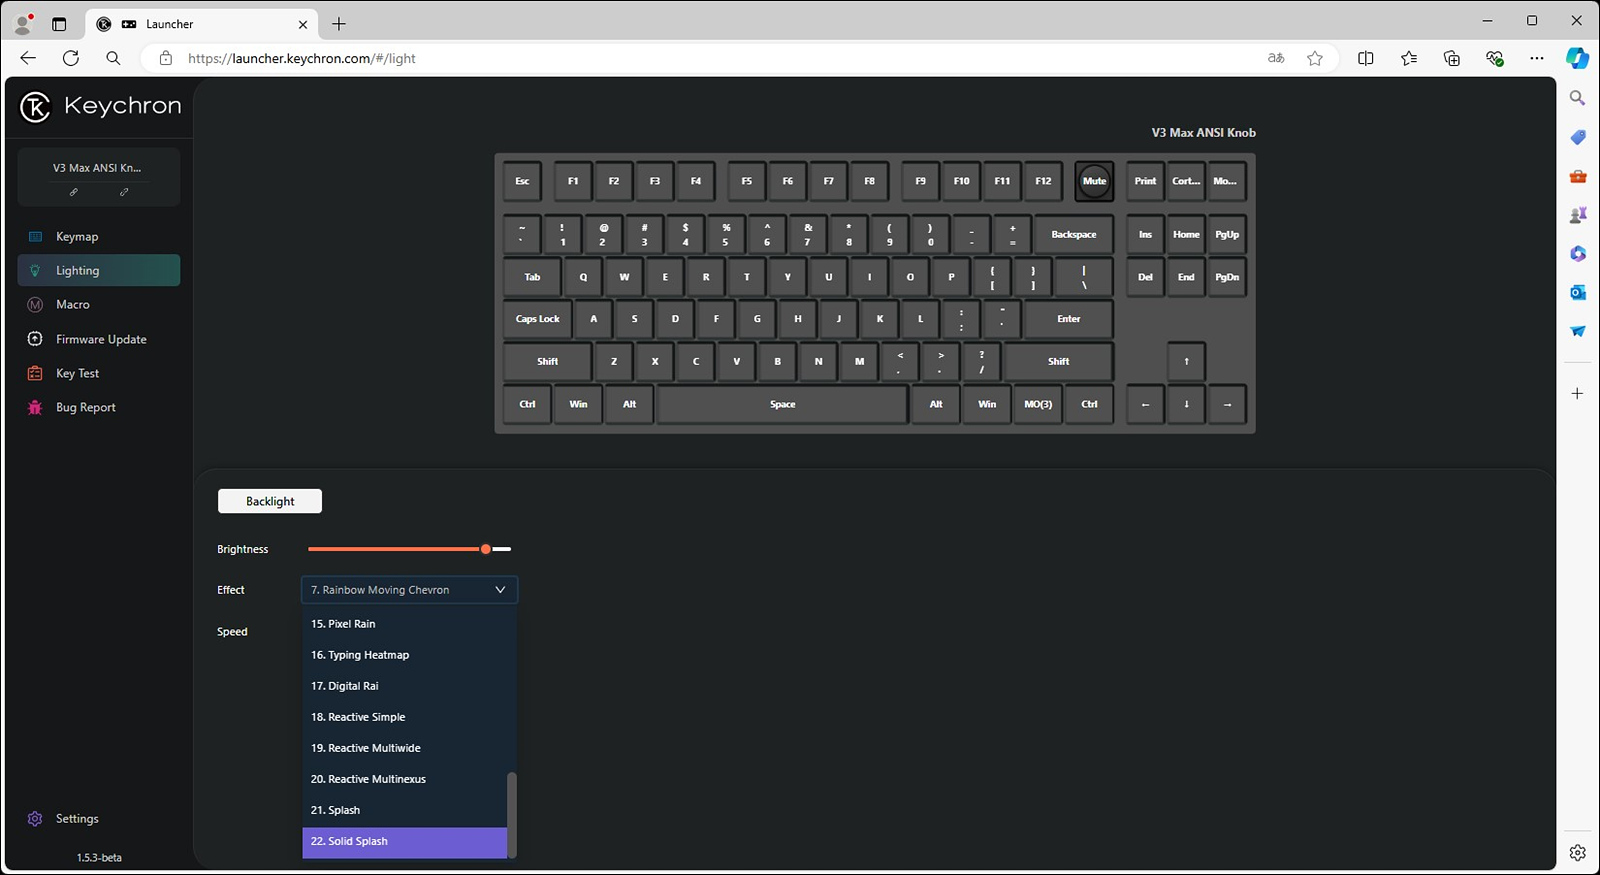
Task: Click the up arrow key on the layout
Action: point(1186,362)
